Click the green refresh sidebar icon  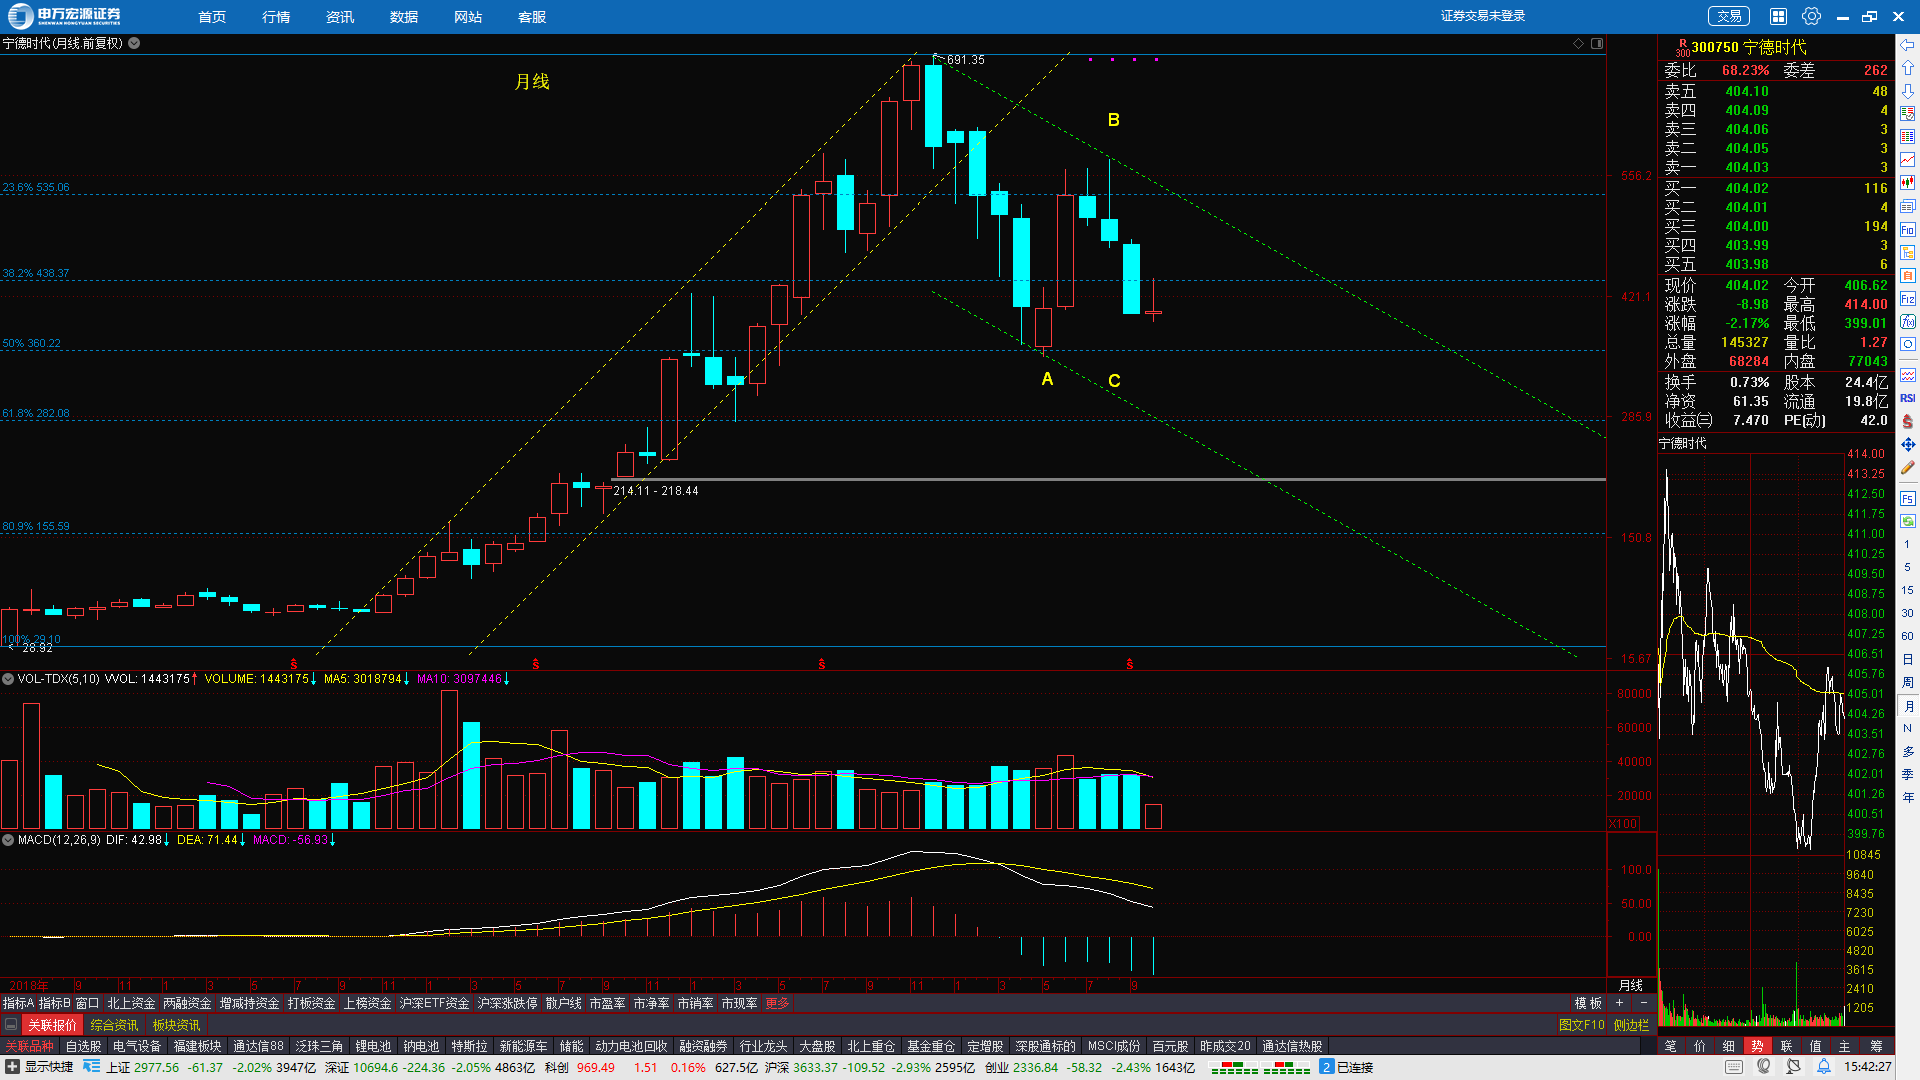point(1907,521)
